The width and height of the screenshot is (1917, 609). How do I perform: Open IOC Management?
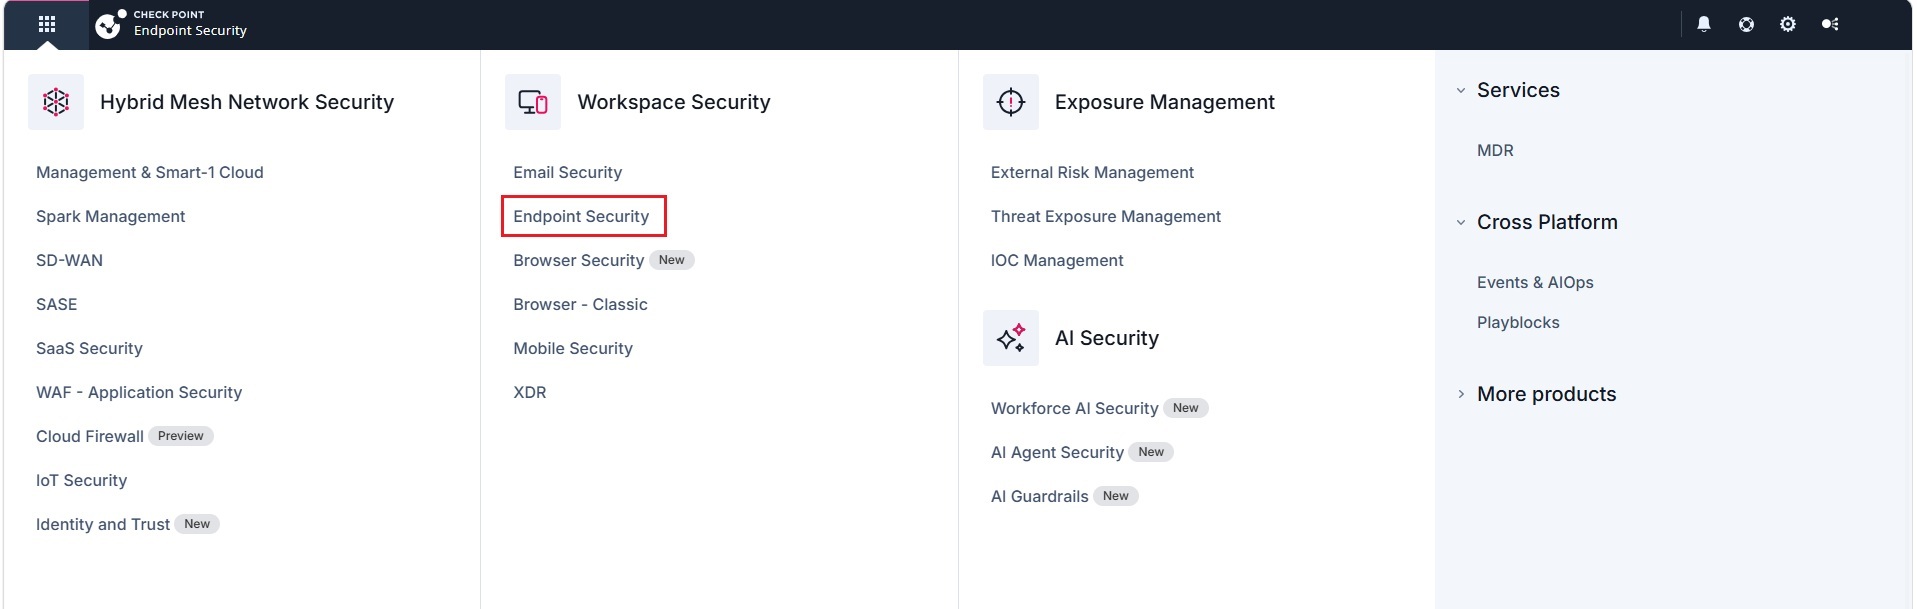tap(1057, 260)
